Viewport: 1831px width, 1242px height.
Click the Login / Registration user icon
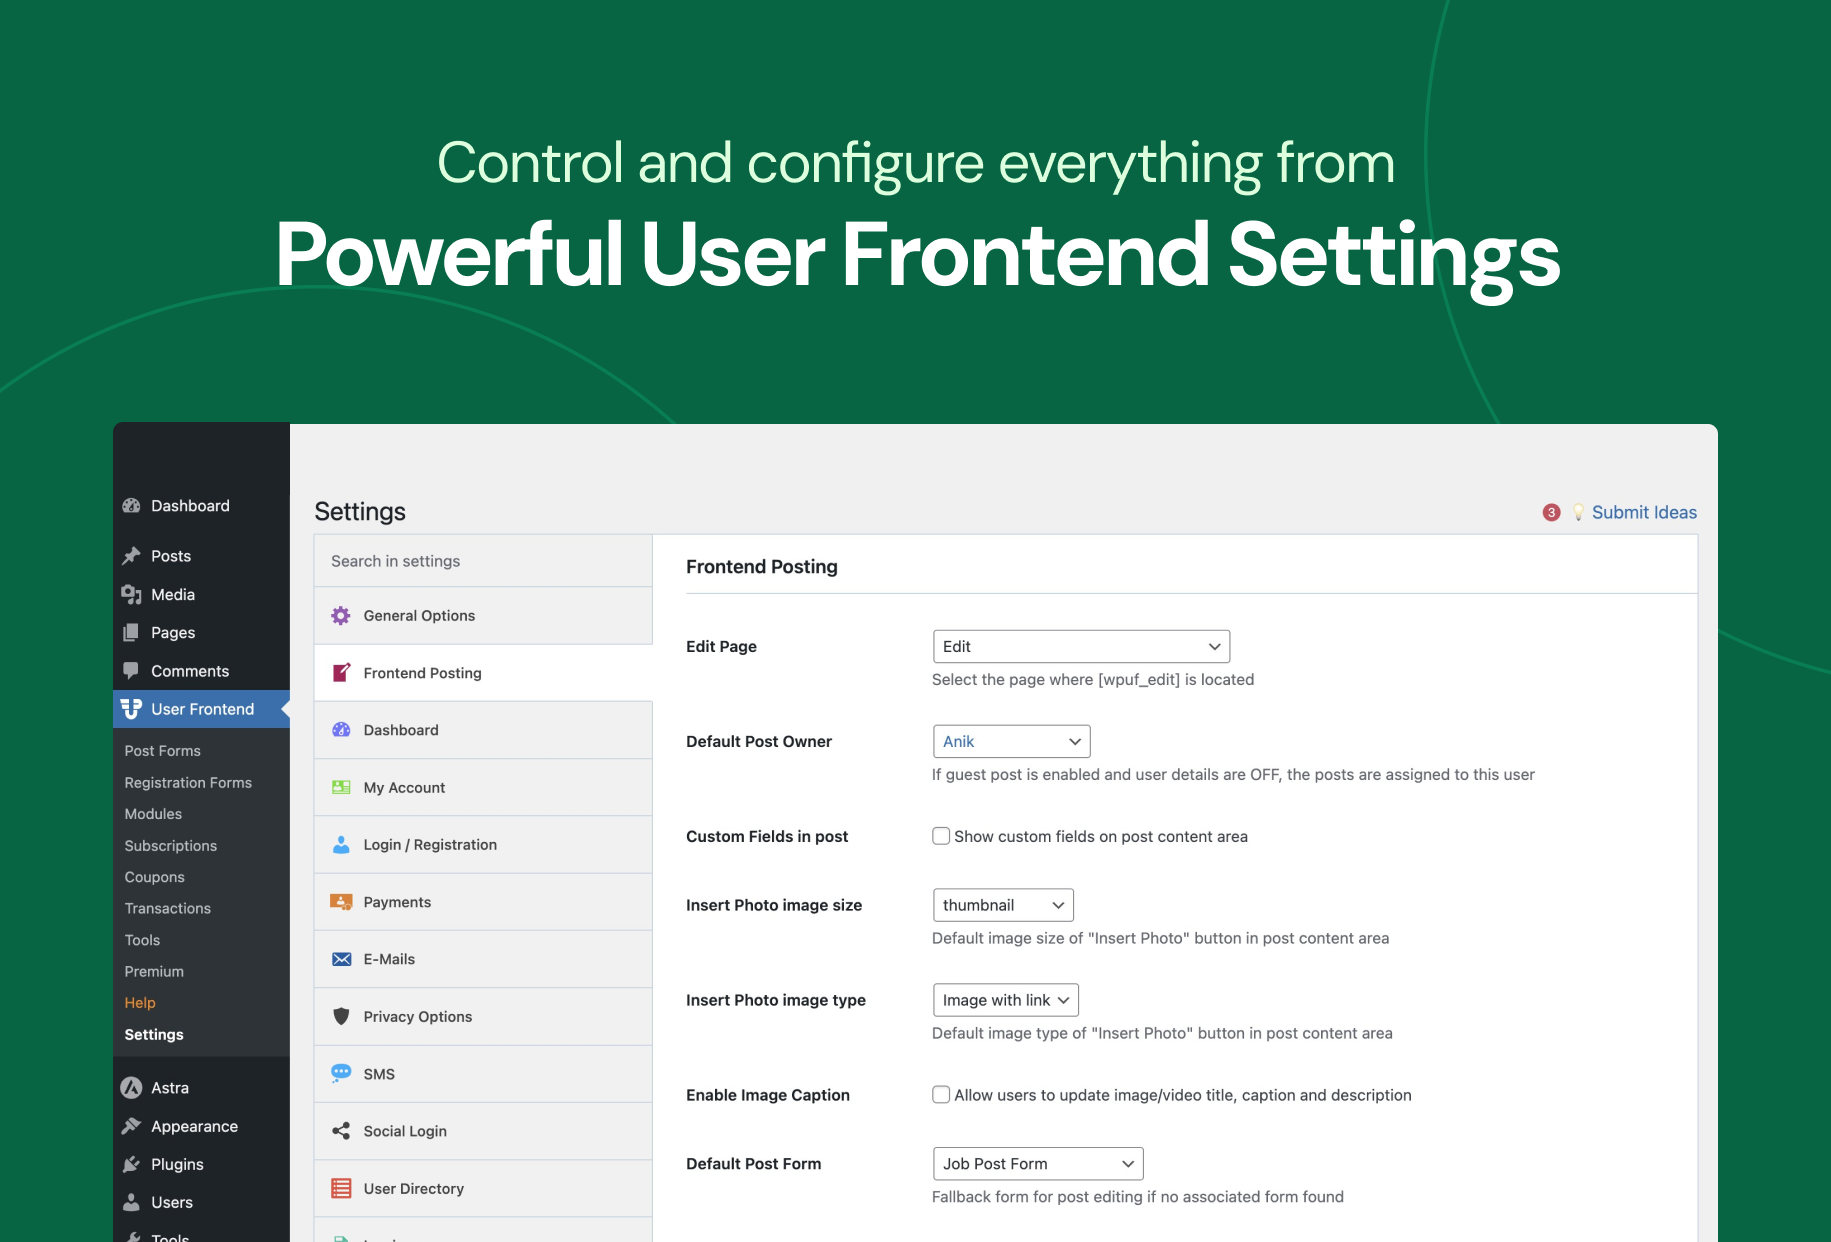341,845
